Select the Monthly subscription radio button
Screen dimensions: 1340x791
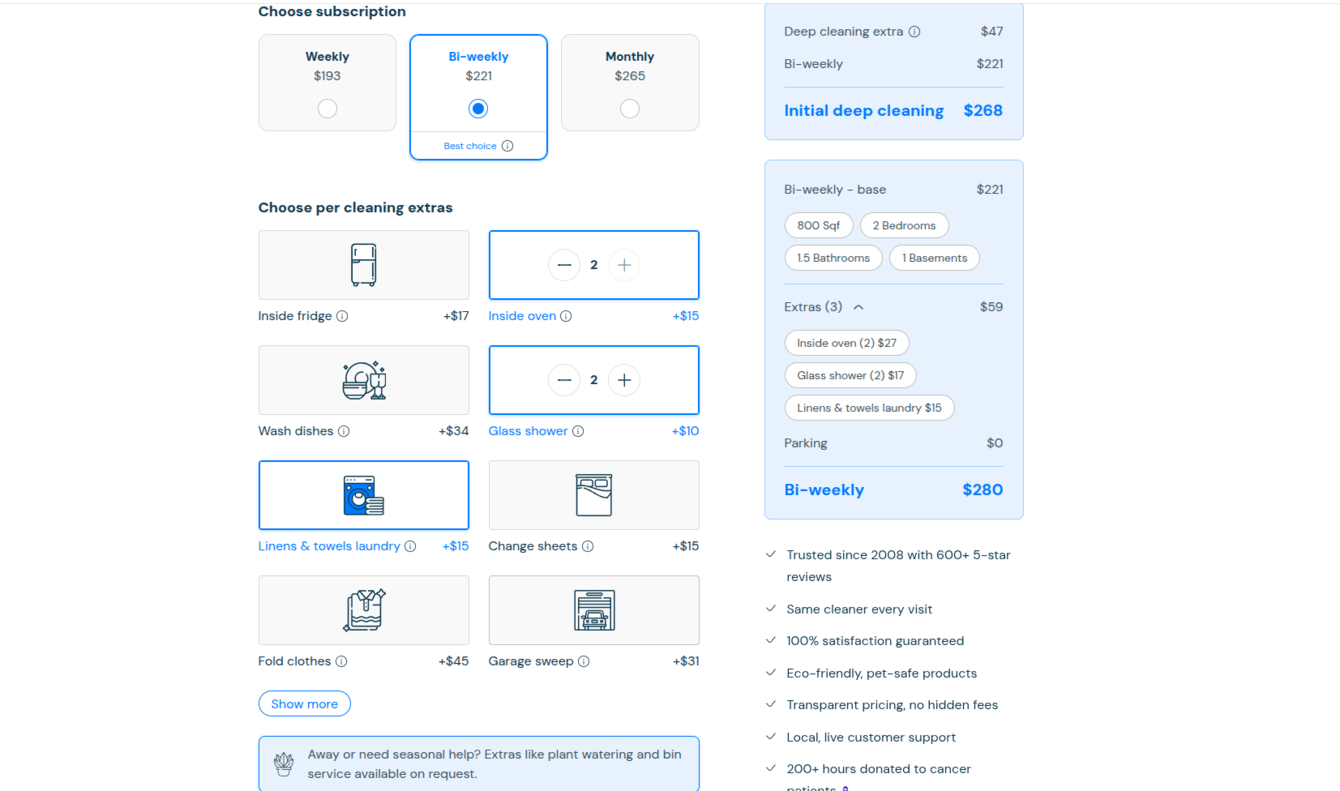(x=630, y=109)
